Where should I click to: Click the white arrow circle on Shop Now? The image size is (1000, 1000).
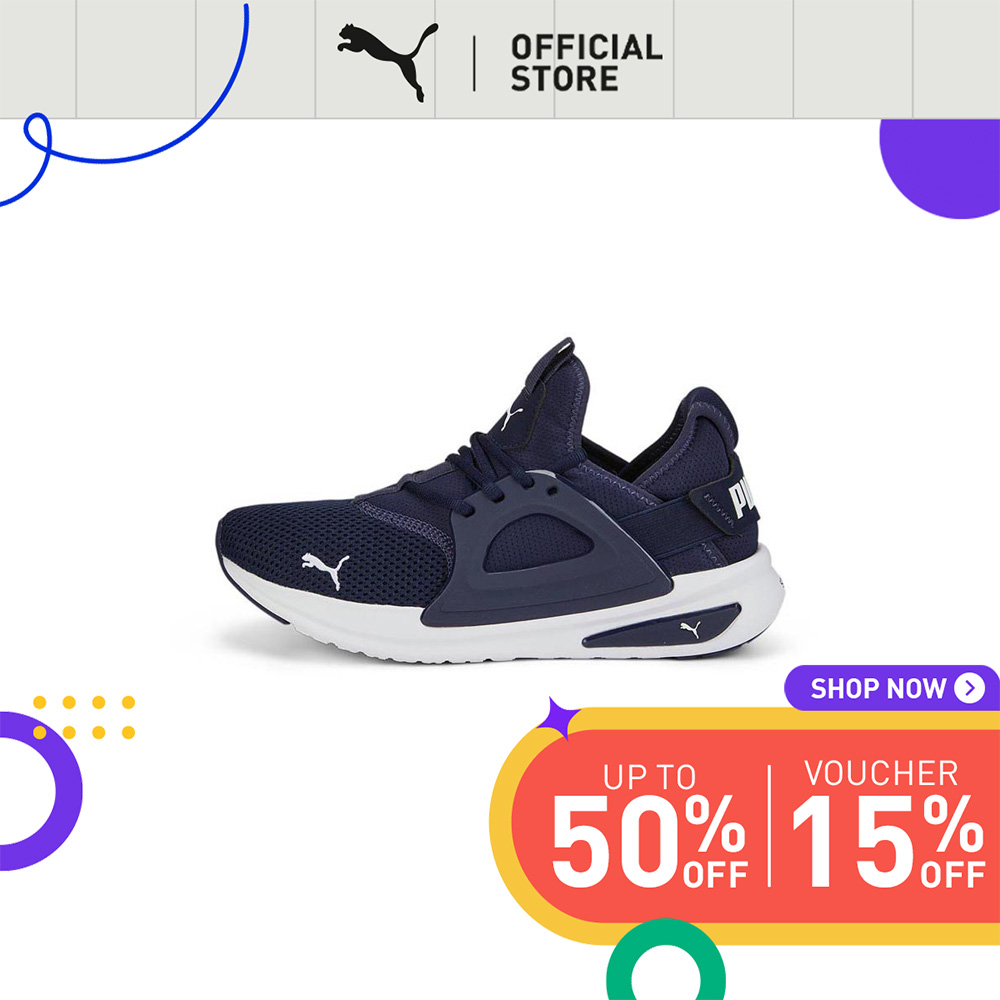coord(969,688)
